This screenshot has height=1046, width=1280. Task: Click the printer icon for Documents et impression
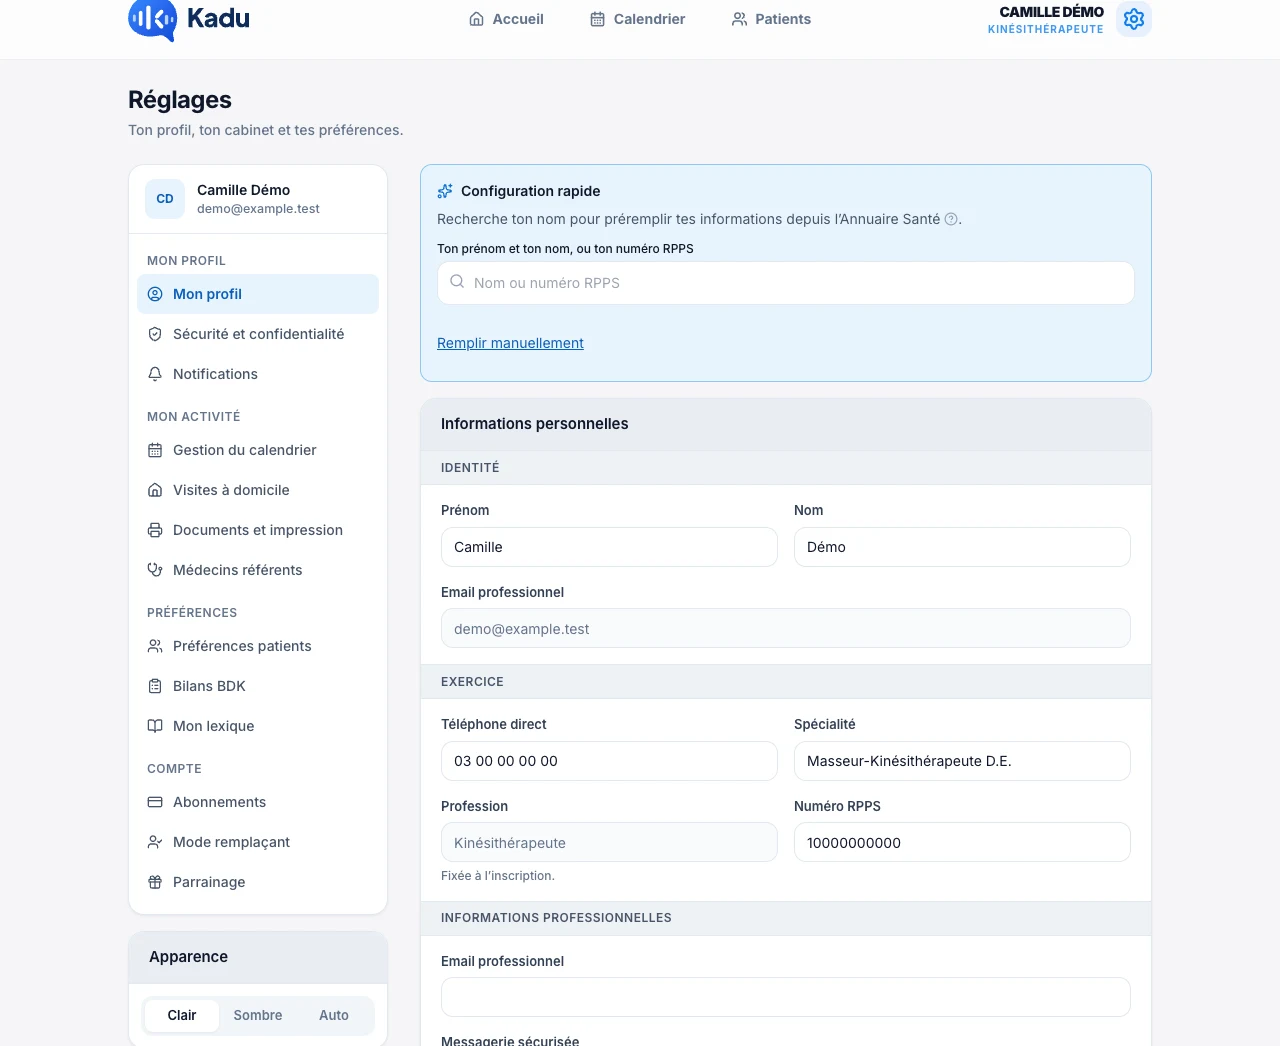[155, 530]
